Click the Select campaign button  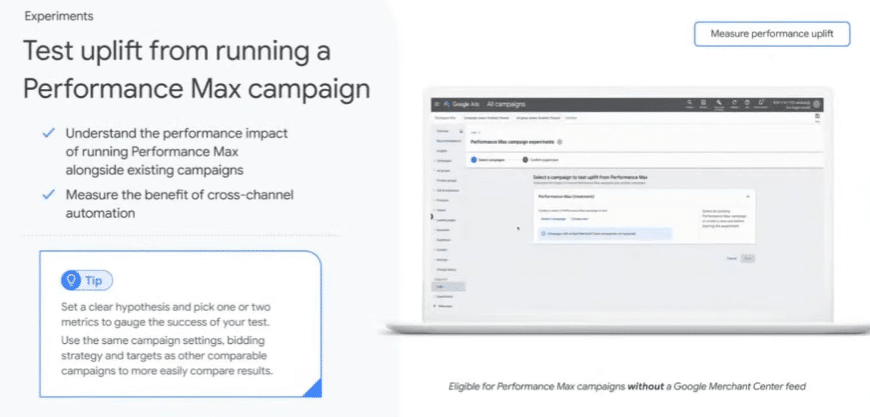pyautogui.click(x=553, y=219)
